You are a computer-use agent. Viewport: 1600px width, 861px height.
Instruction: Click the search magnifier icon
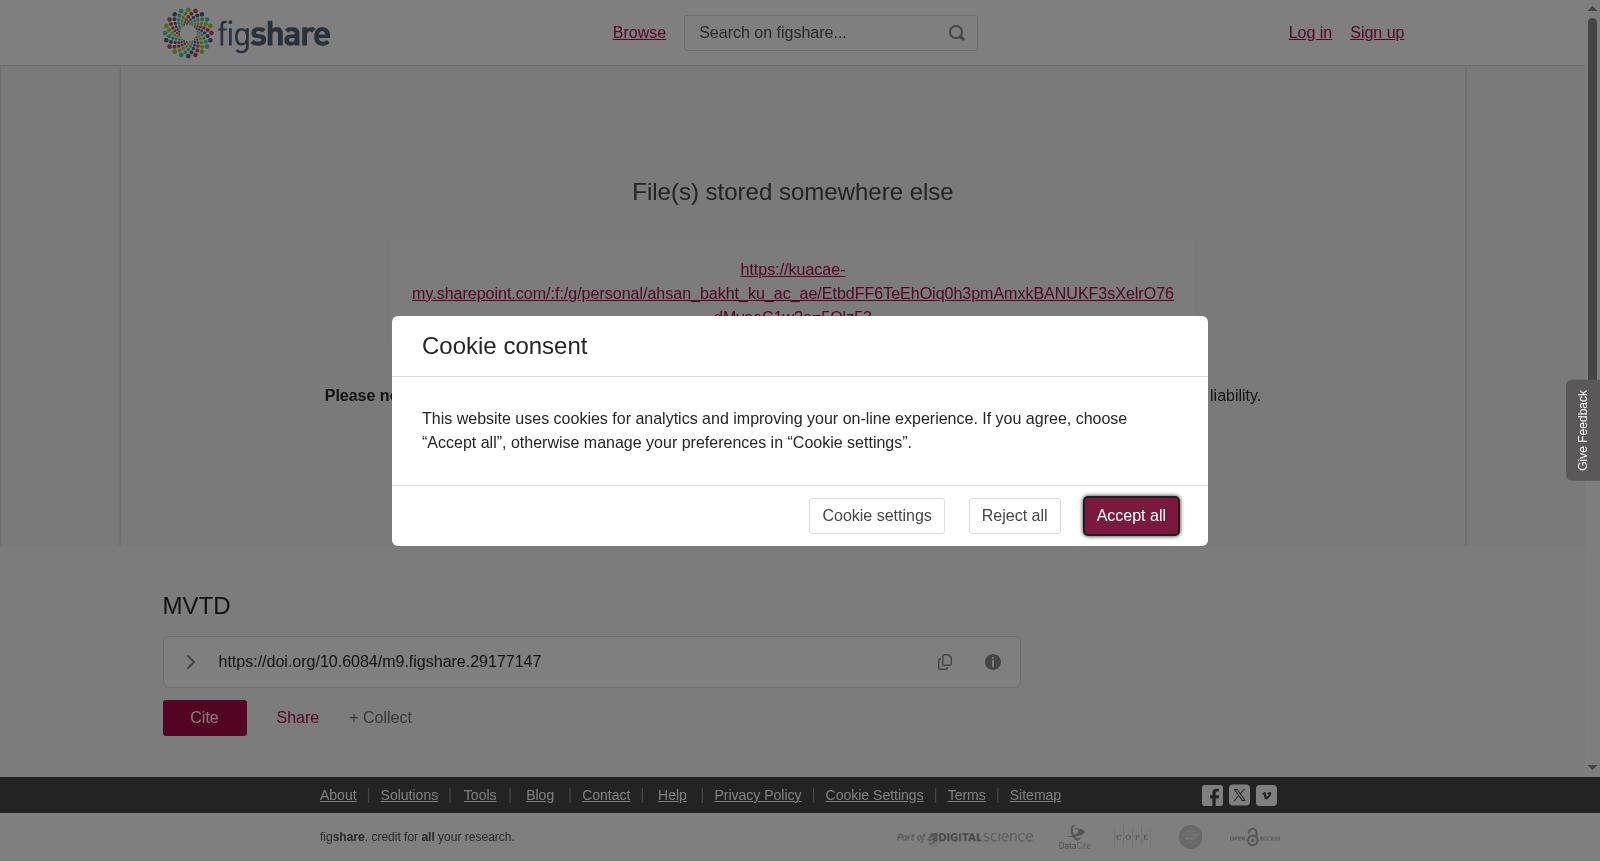[x=957, y=33]
